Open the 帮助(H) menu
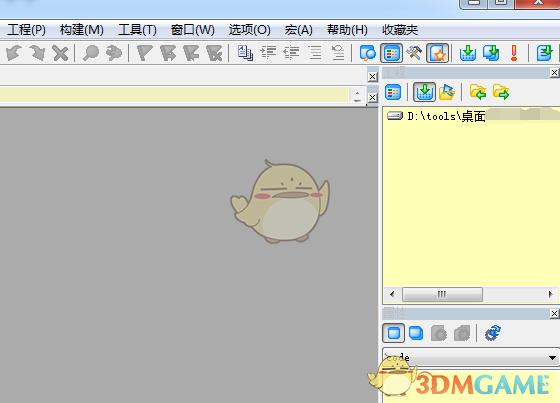Viewport: 560px width, 403px height. [347, 30]
